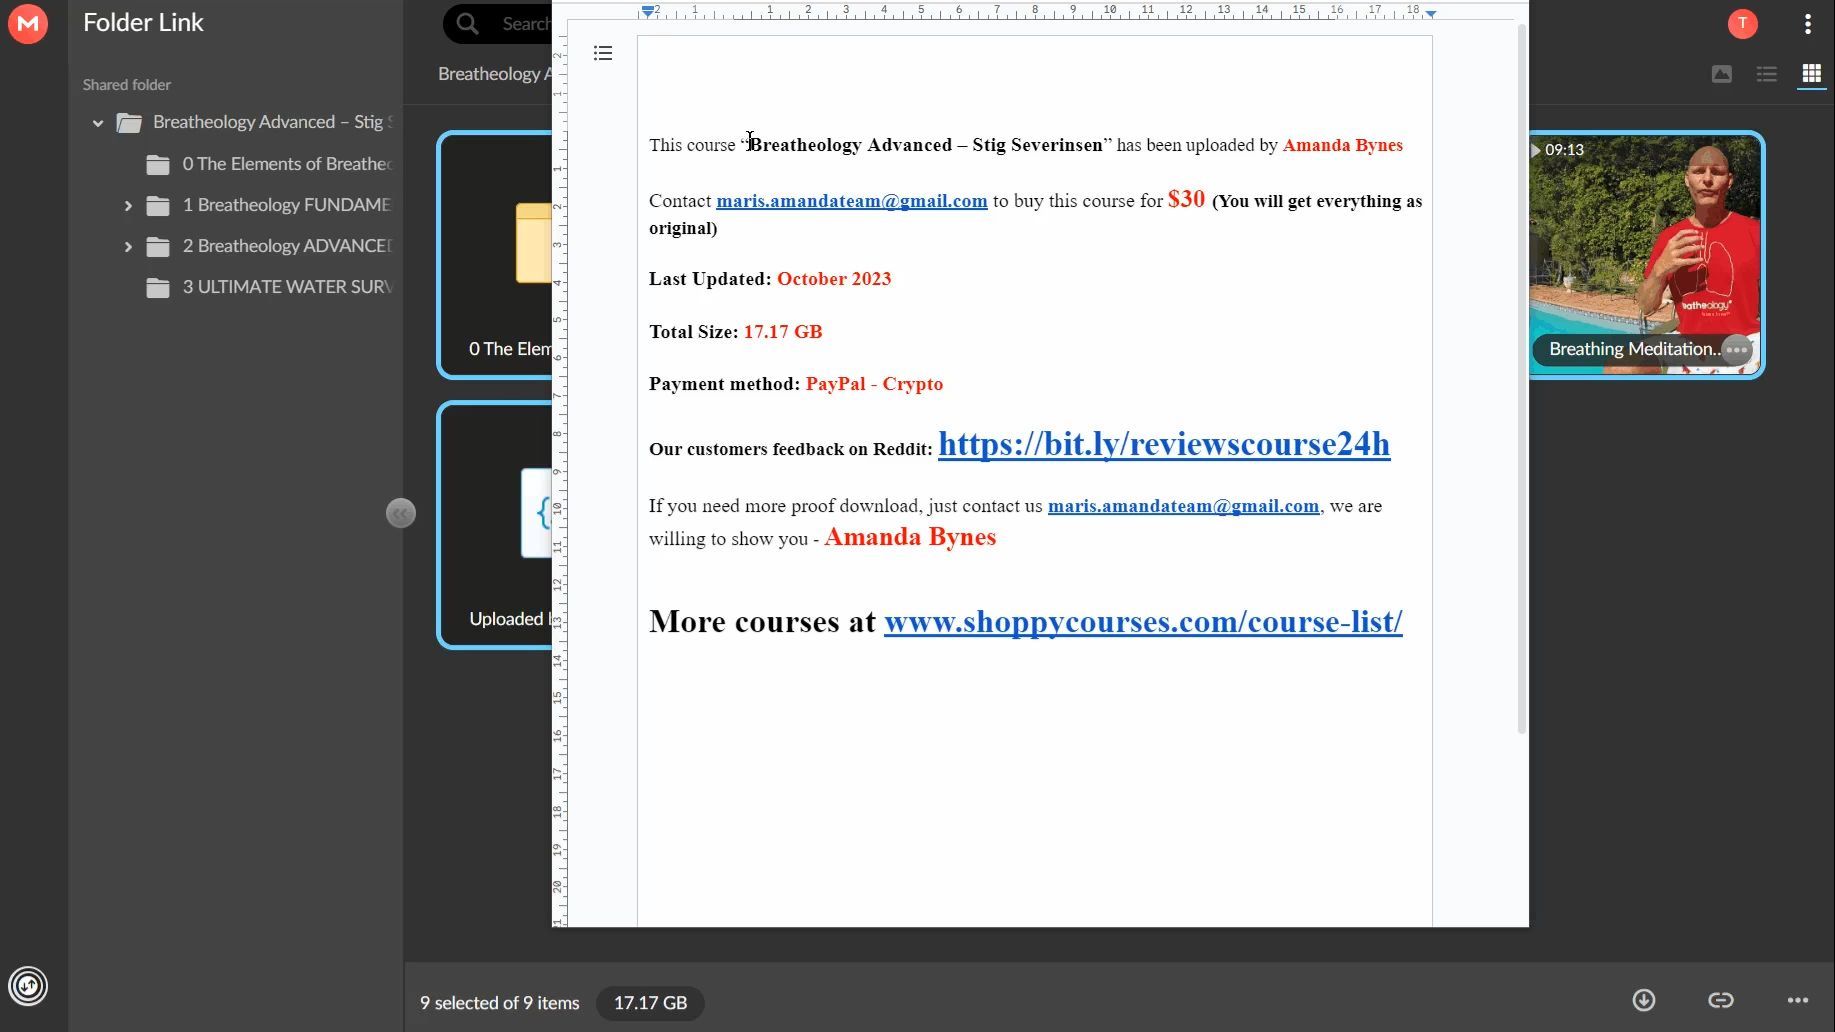Open more options in bottom bar
The image size is (1835, 1032).
click(1797, 1000)
